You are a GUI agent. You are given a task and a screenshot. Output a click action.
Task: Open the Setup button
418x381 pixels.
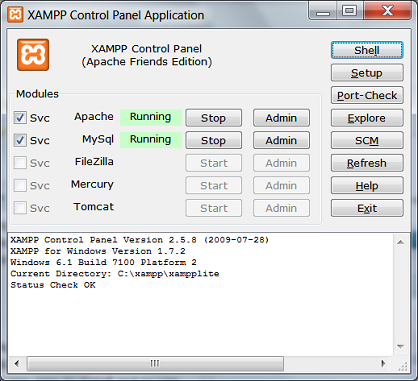click(x=367, y=73)
